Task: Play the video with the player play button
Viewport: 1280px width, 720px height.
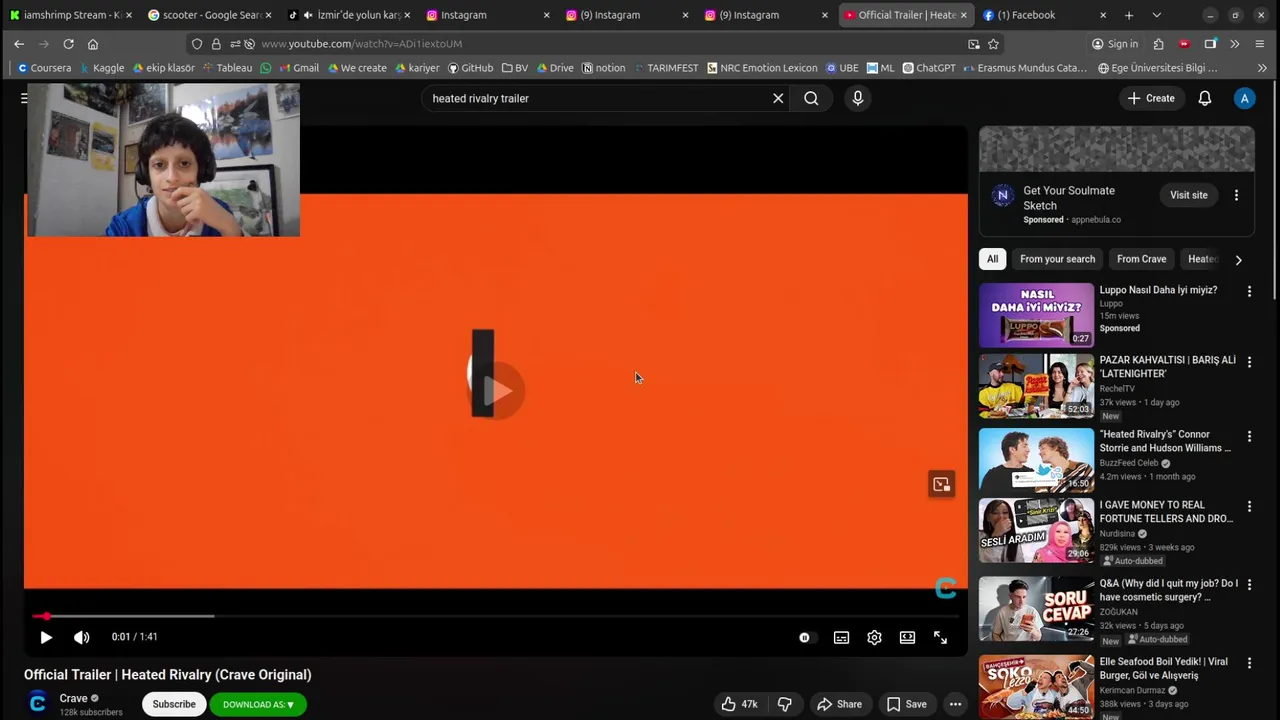Action: point(46,637)
